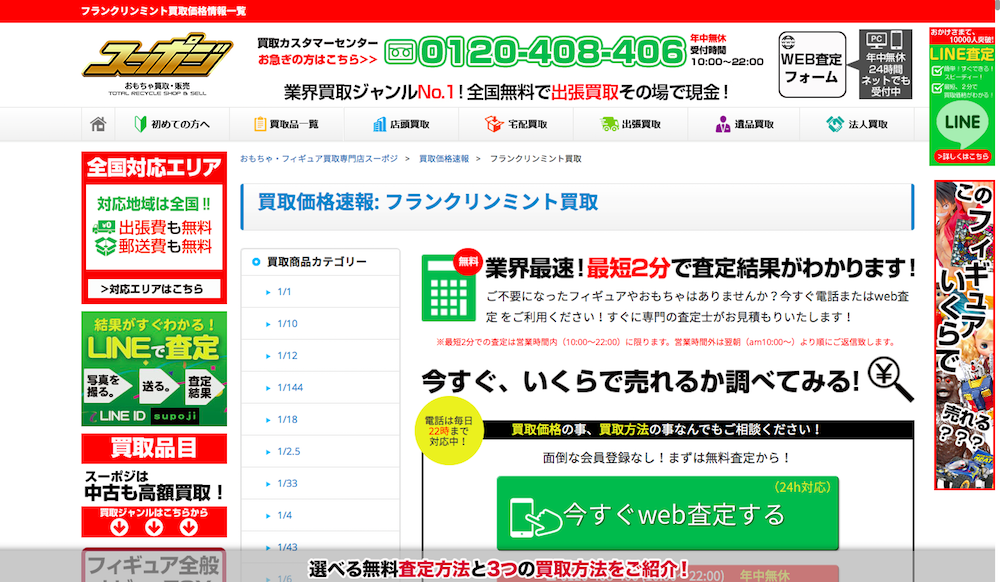Open 法人買取 menu item

[x=857, y=124]
